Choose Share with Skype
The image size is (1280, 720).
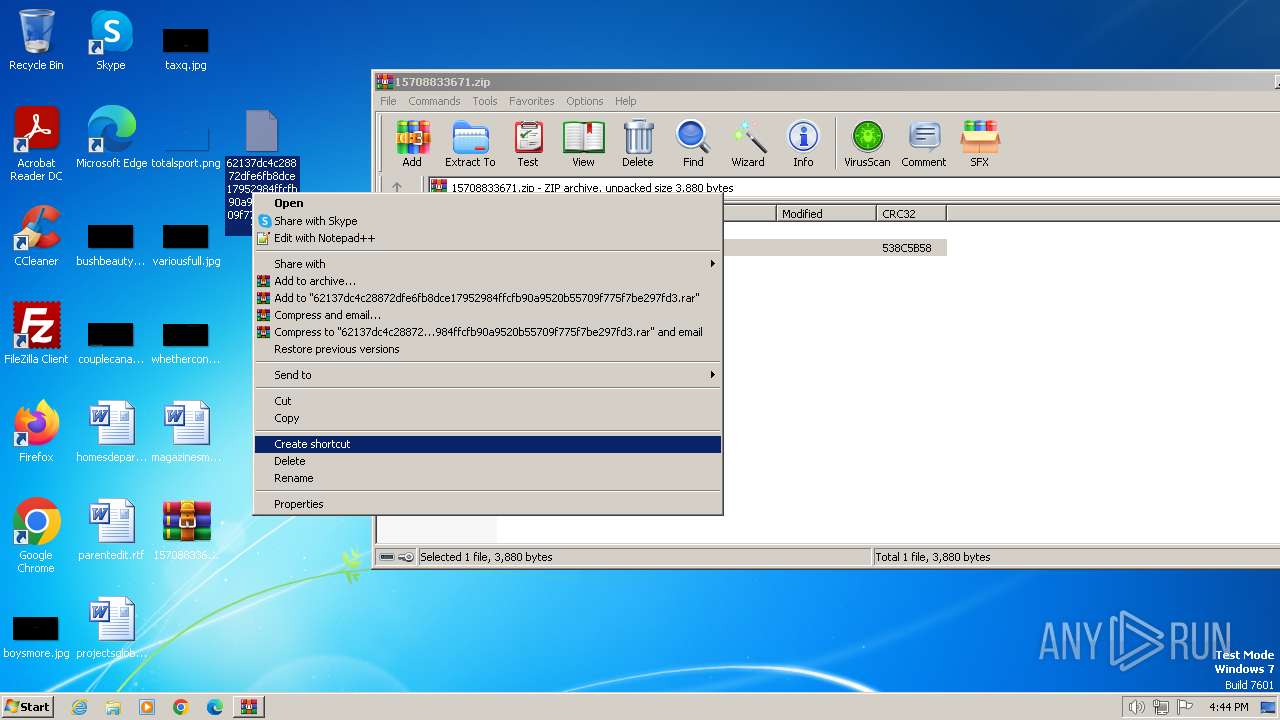(x=488, y=221)
